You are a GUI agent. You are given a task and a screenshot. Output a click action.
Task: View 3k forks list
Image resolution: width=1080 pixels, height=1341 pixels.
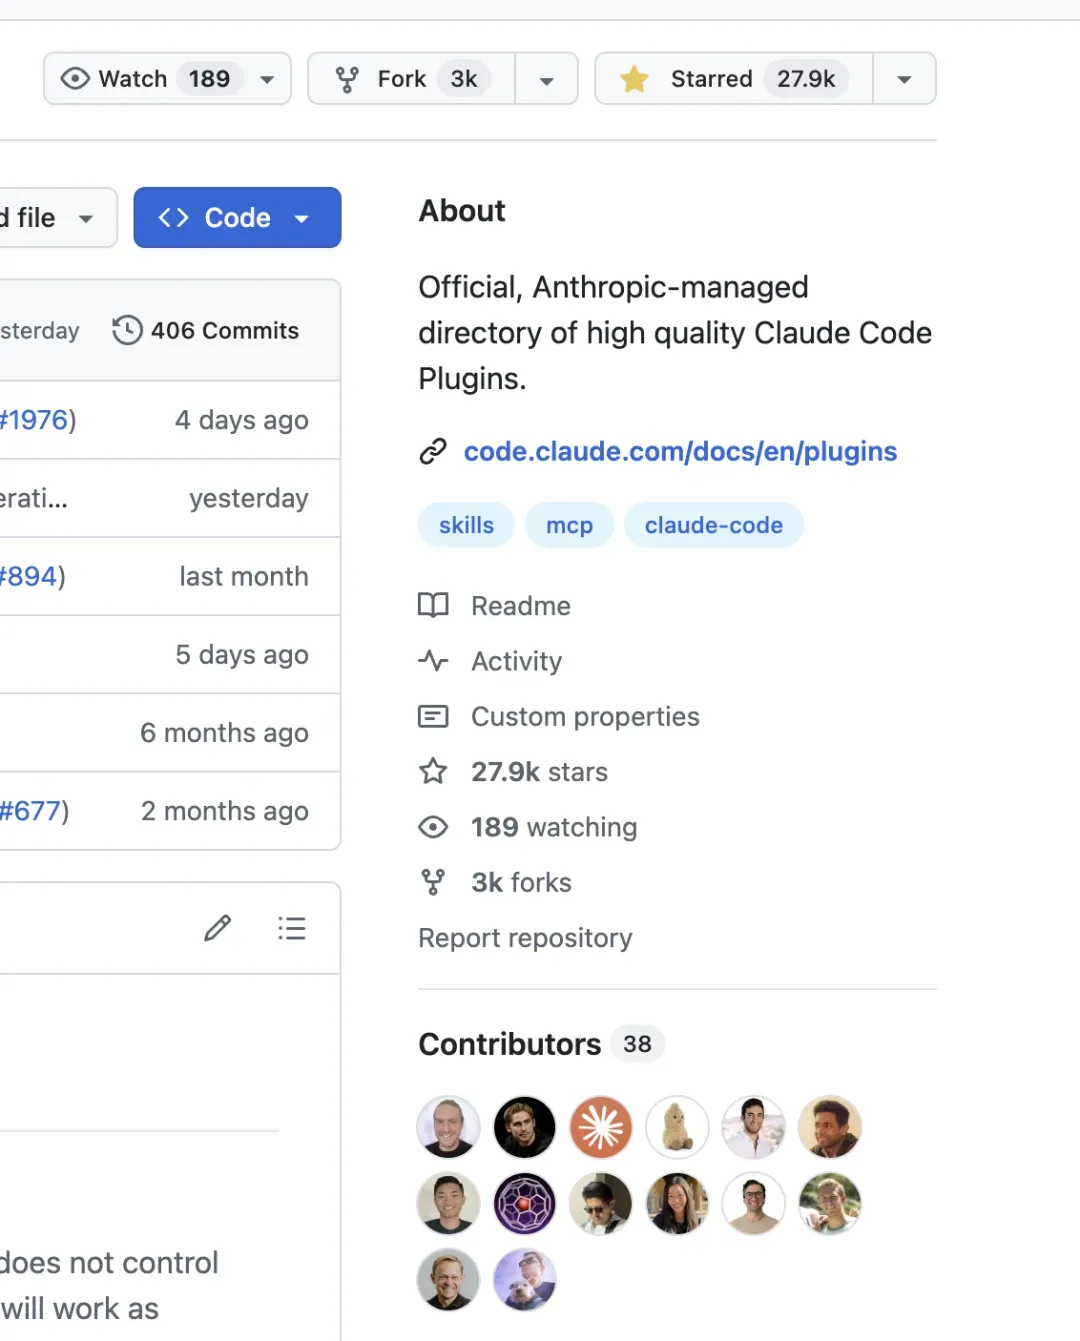521,882
